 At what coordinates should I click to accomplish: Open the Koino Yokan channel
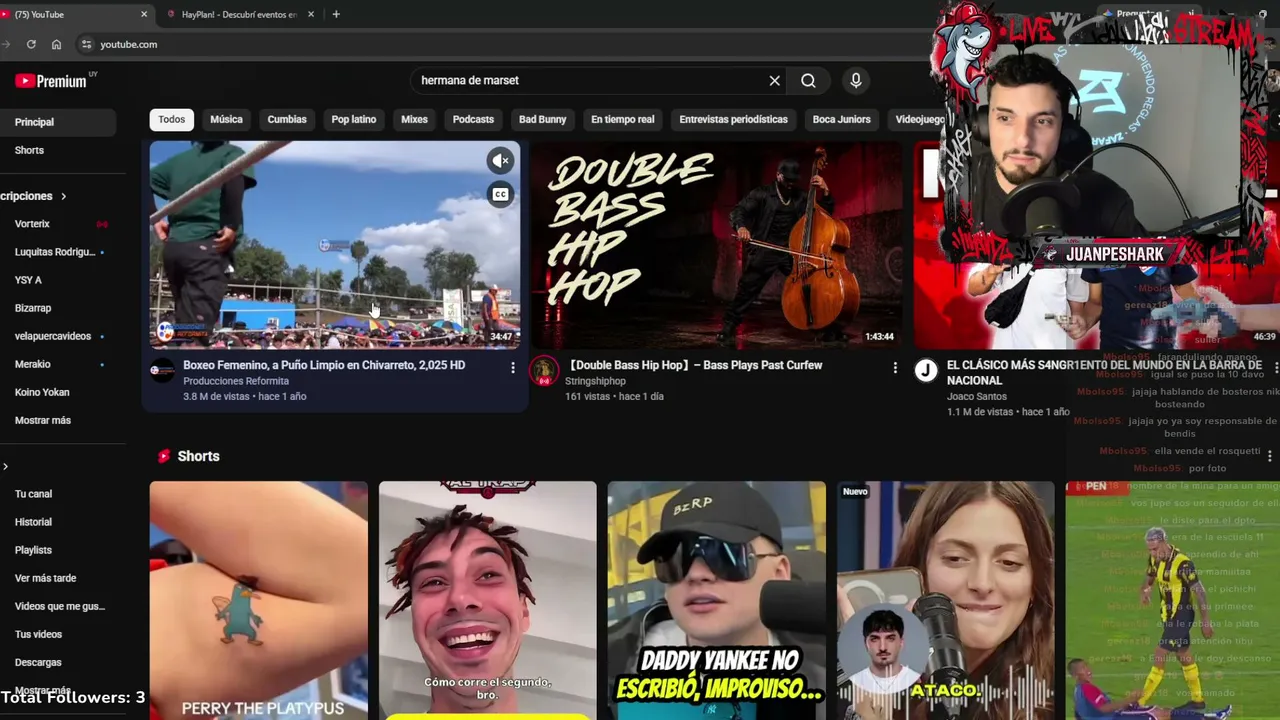coord(42,392)
